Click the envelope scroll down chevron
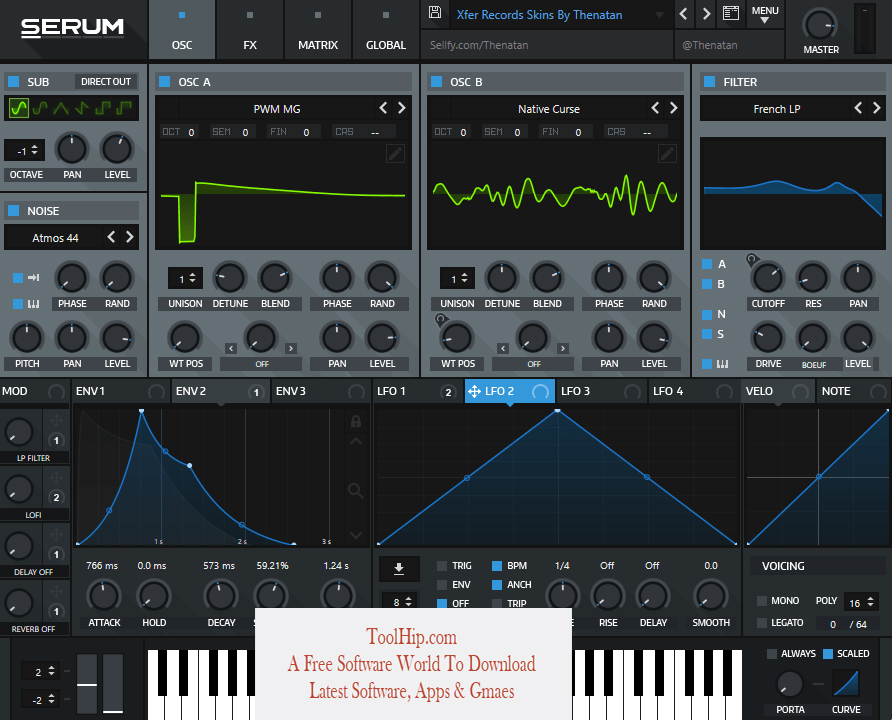This screenshot has width=892, height=720. coord(356,535)
